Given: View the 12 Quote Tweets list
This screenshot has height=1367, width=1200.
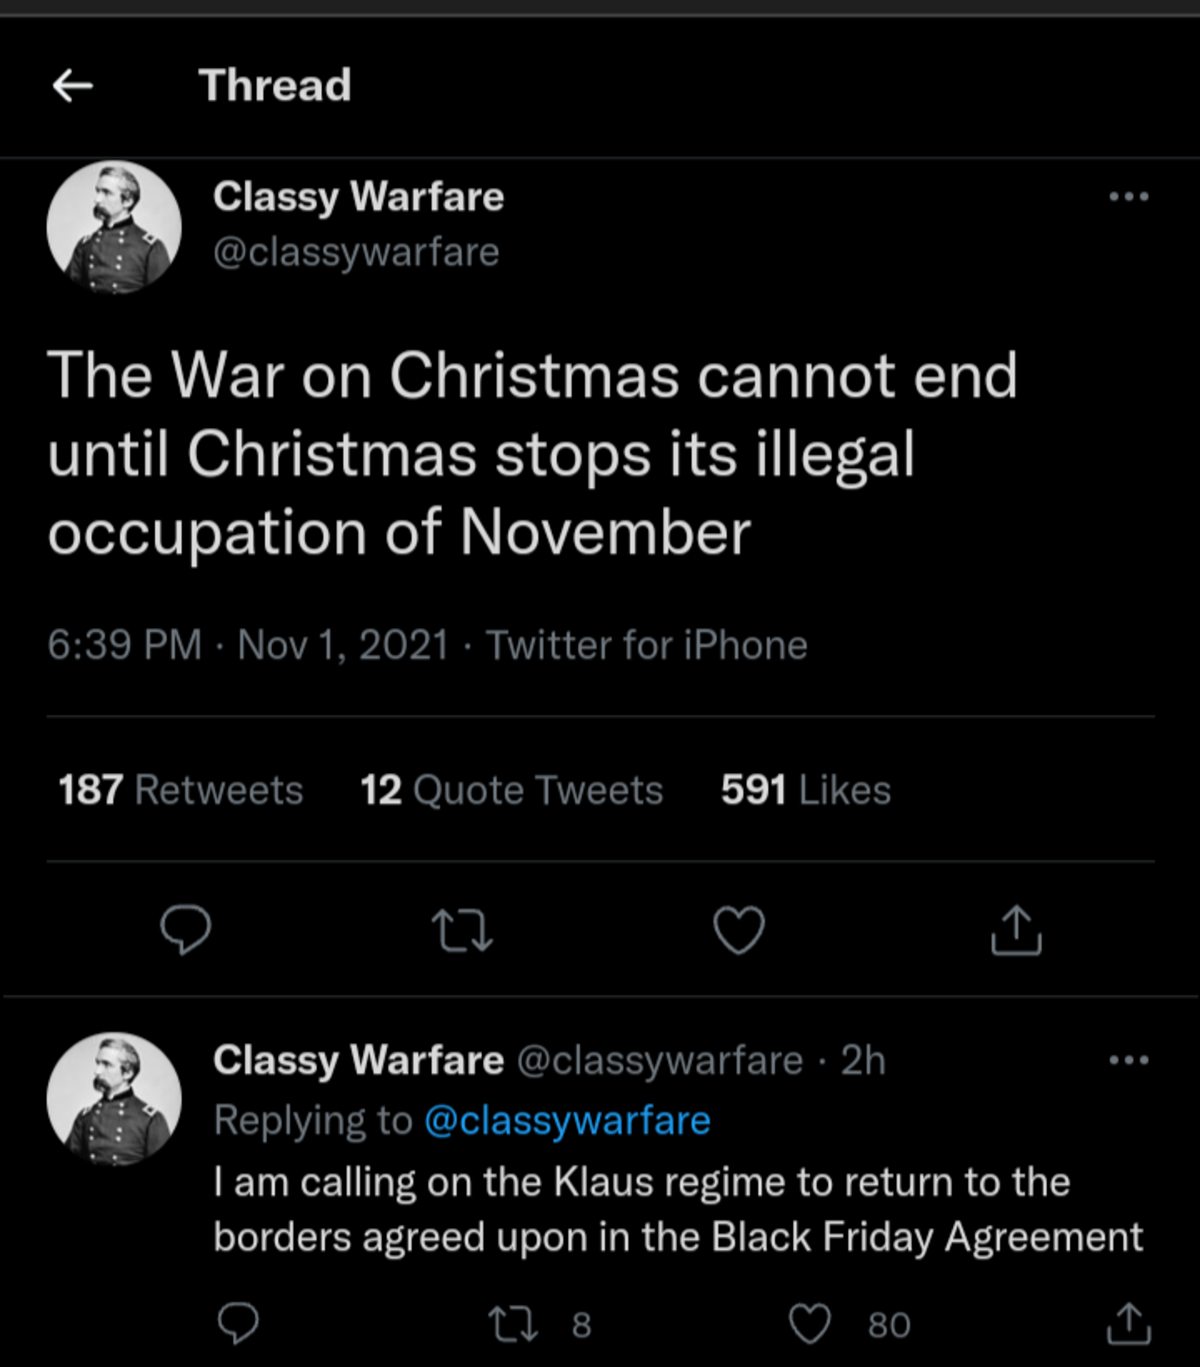Looking at the screenshot, I should 511,790.
